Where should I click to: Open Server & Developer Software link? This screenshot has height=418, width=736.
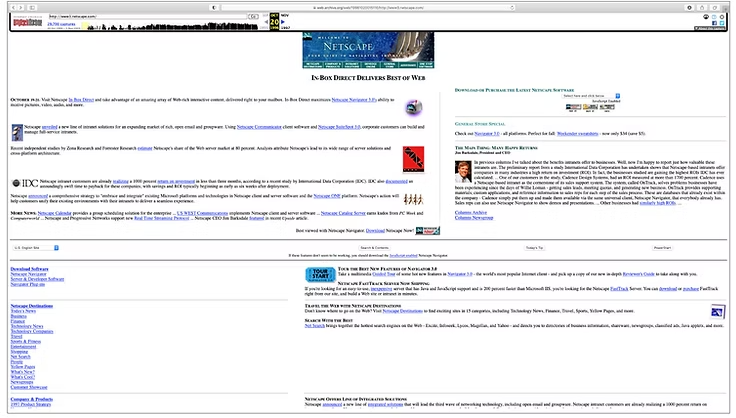[37, 279]
